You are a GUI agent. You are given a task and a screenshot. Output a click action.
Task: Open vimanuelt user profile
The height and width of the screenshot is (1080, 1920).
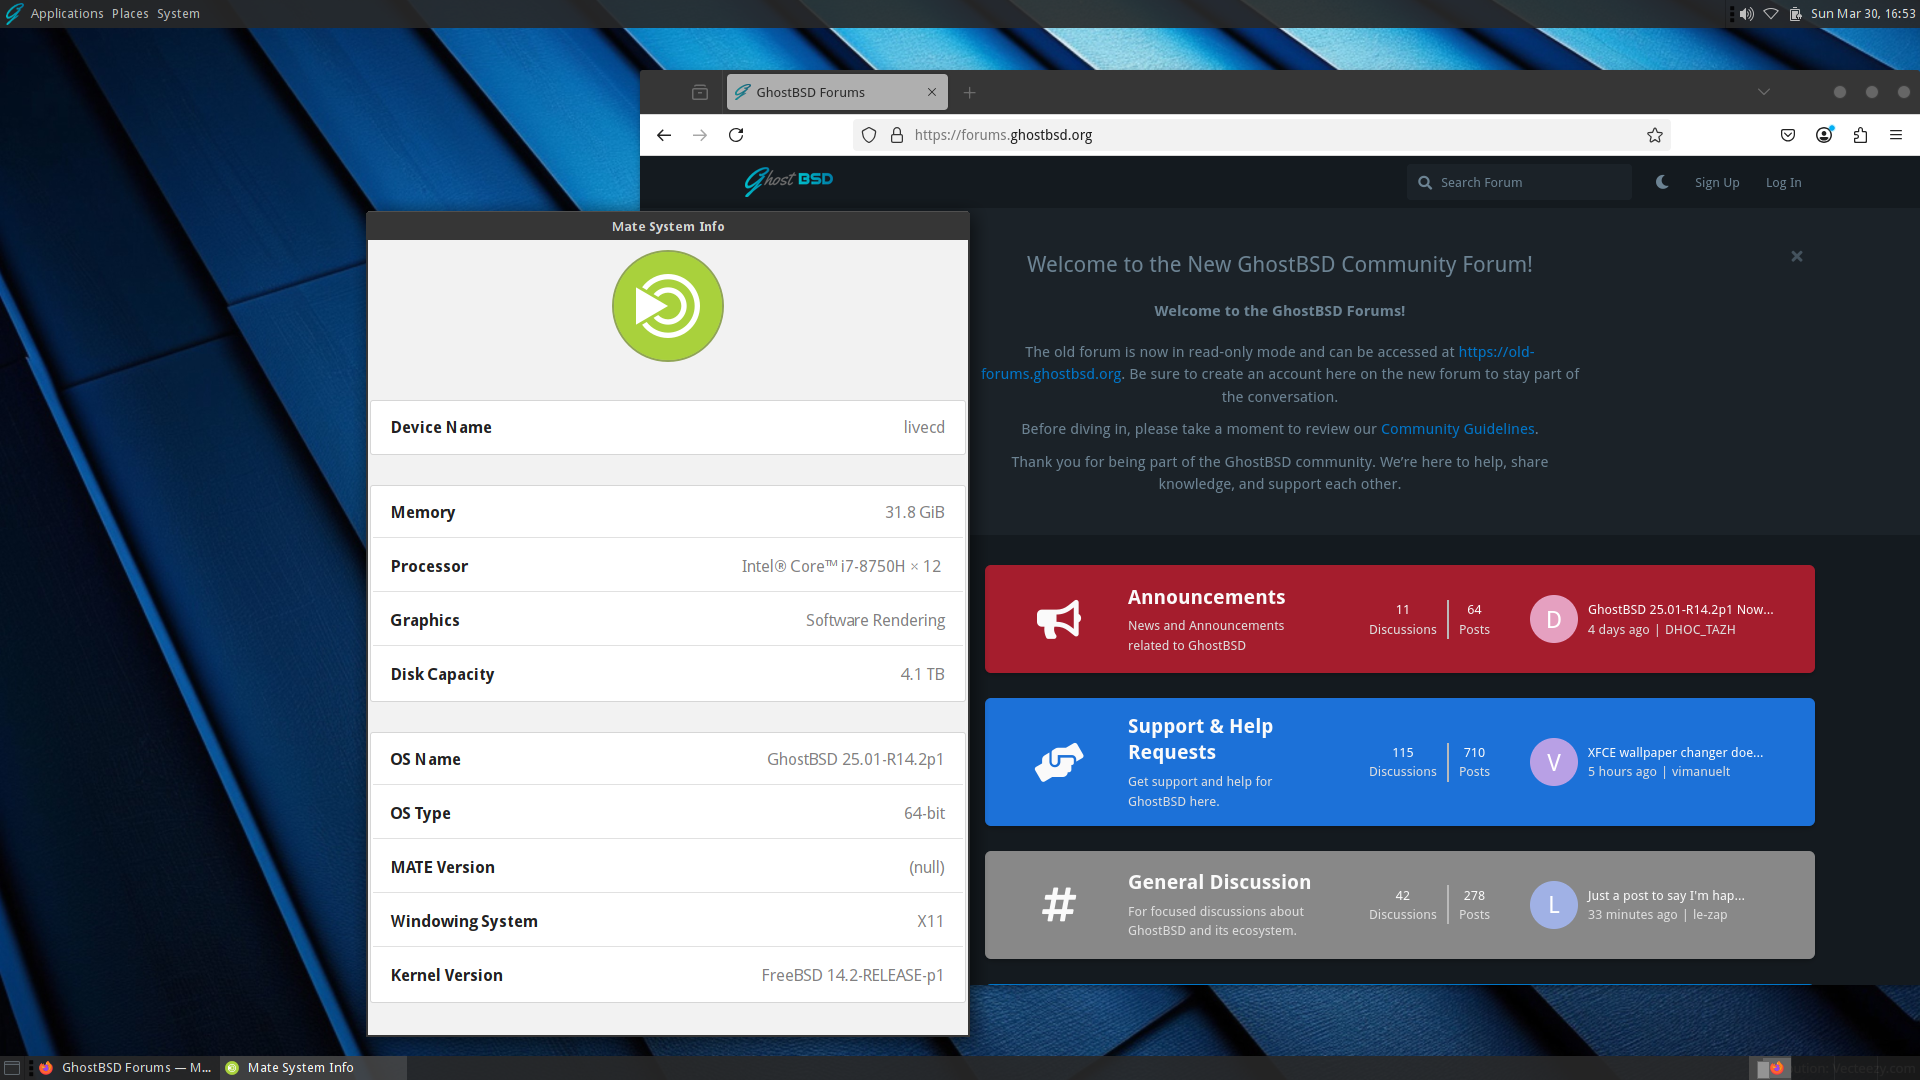[1701, 771]
